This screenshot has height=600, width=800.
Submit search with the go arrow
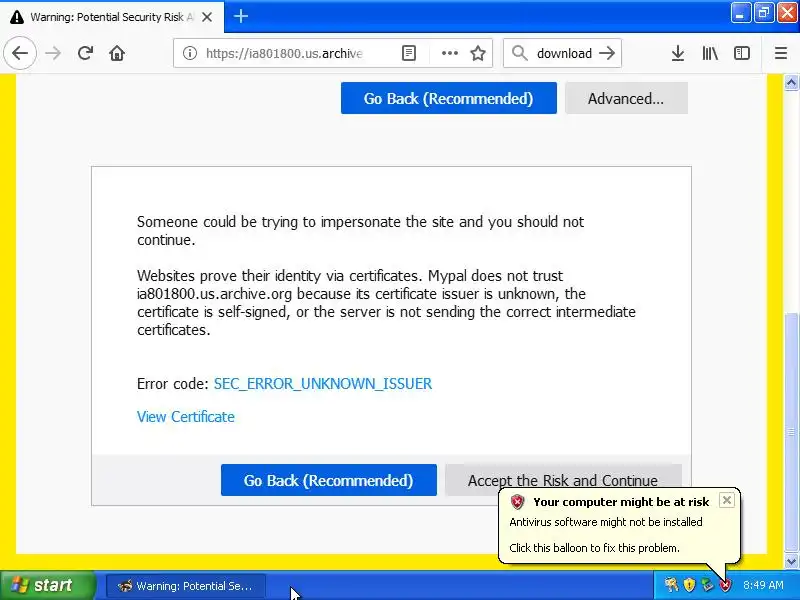click(x=607, y=53)
